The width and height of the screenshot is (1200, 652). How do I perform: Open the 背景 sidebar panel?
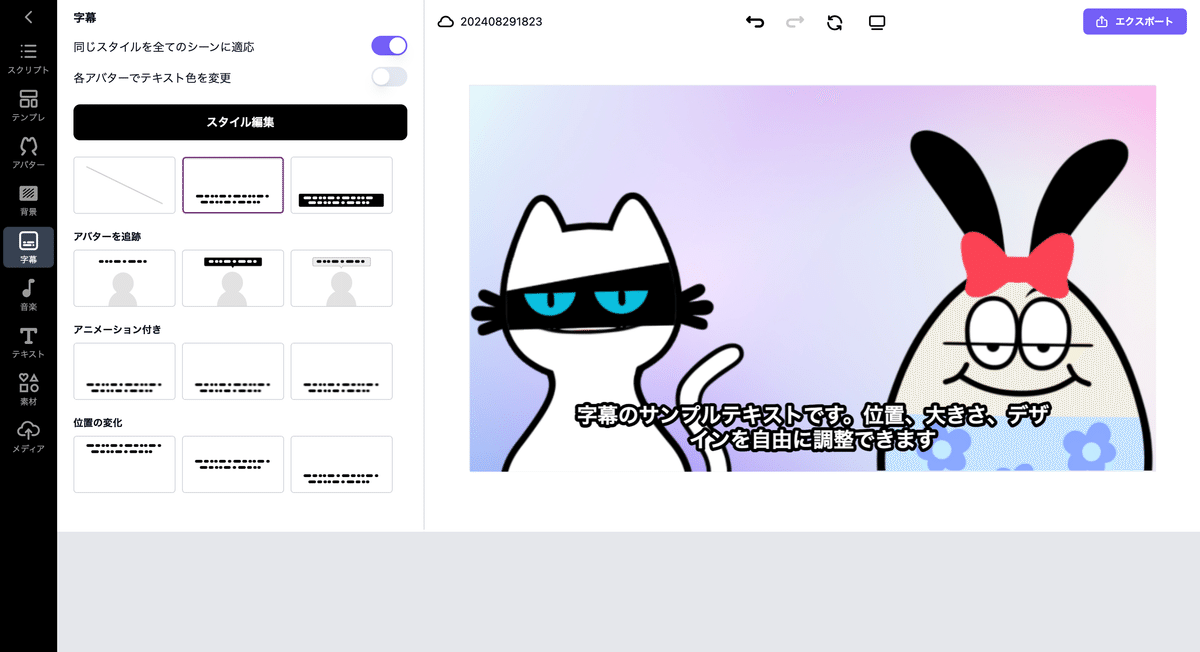click(x=28, y=199)
